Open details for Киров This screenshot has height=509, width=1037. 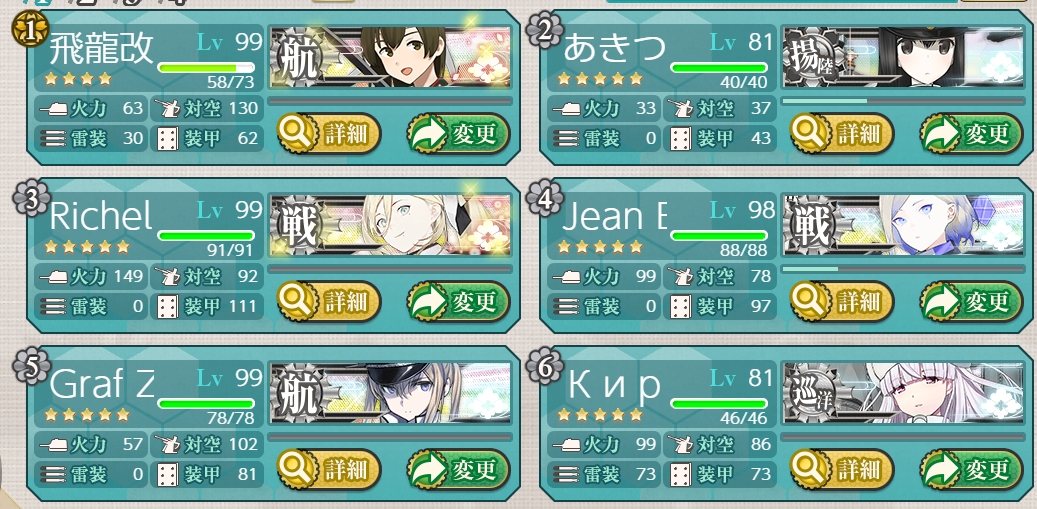842,469
